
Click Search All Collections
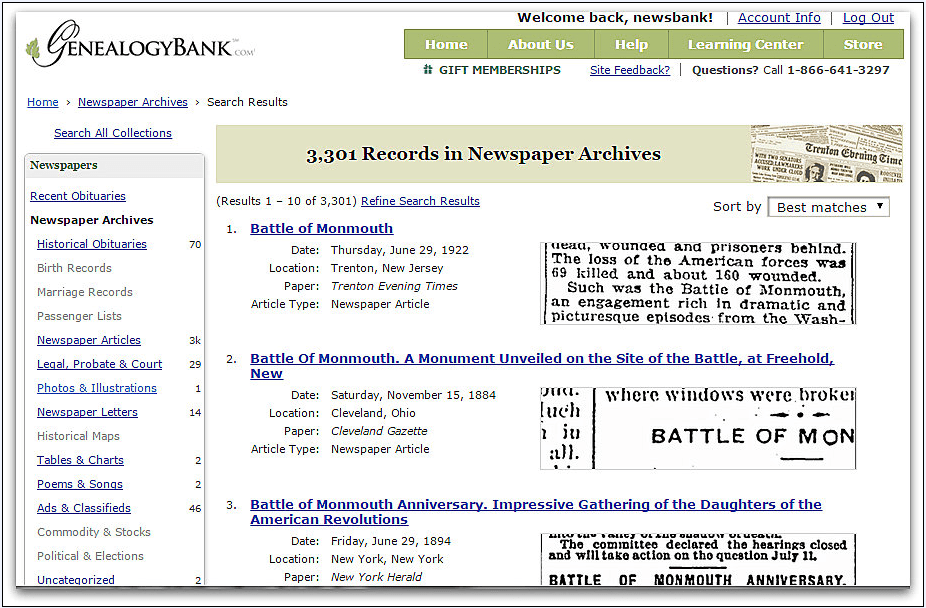tap(113, 133)
